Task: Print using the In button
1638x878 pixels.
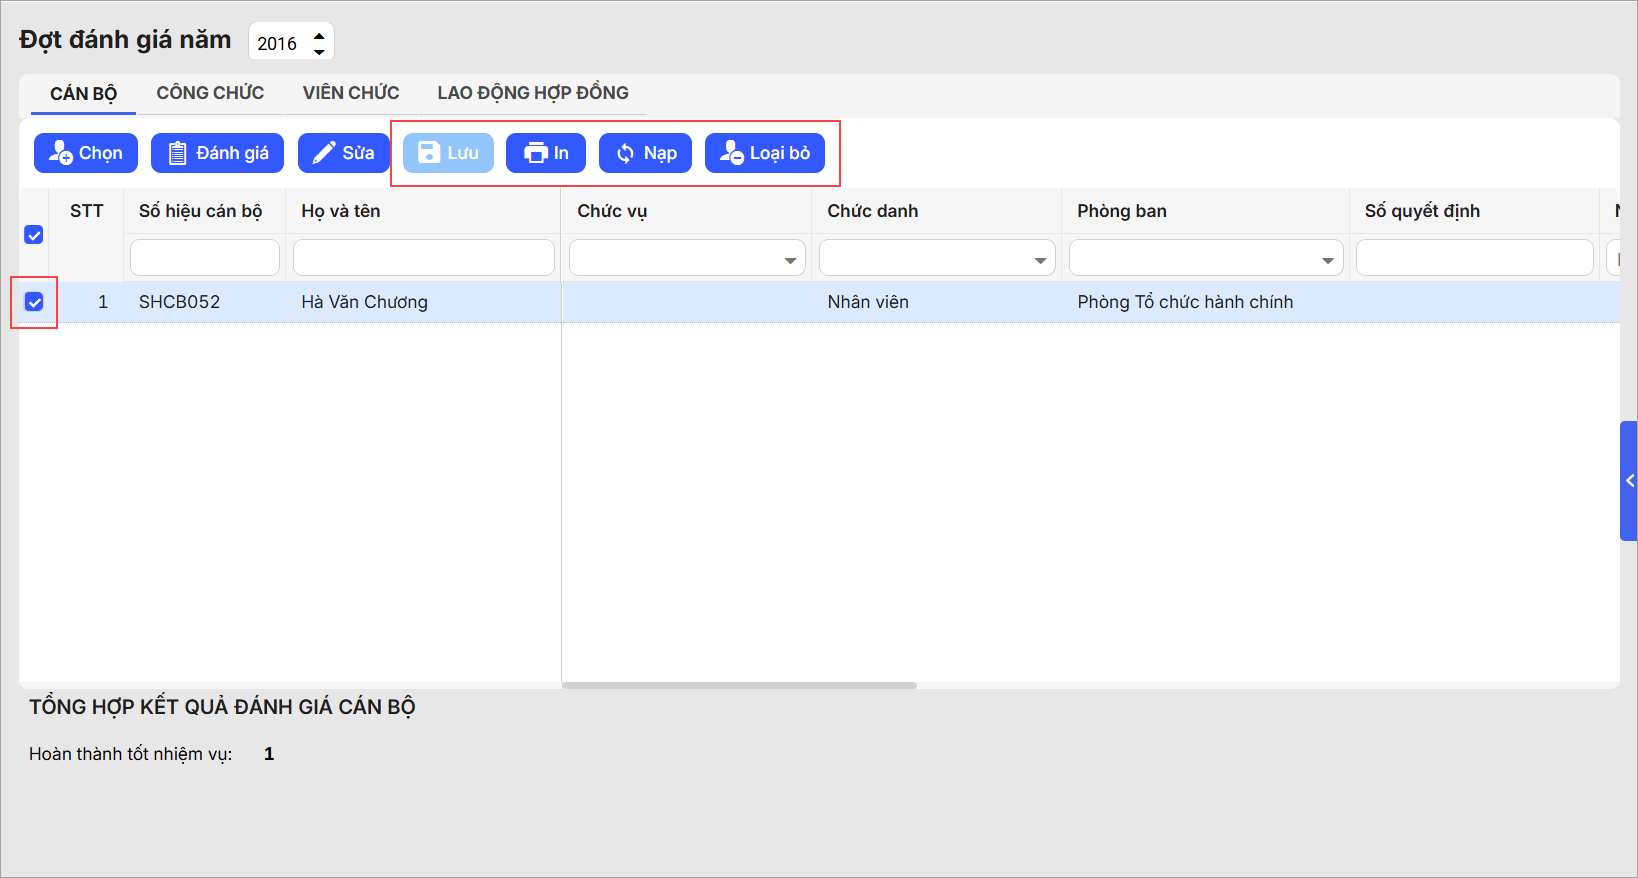Action: click(x=546, y=153)
